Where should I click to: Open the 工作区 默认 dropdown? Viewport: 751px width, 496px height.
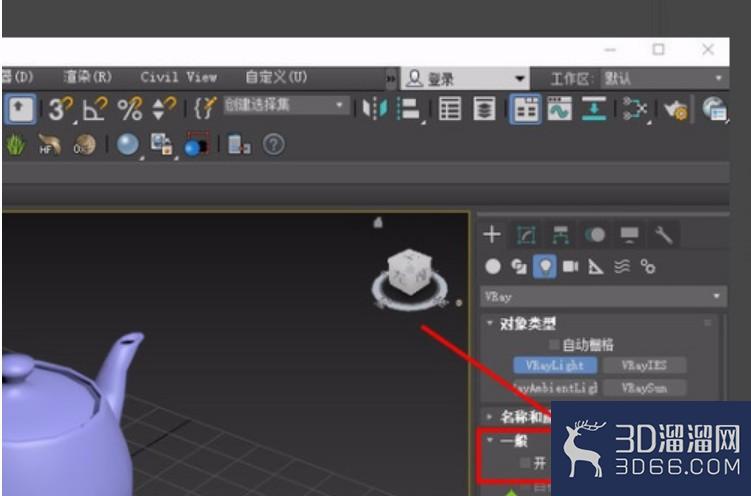(663, 79)
